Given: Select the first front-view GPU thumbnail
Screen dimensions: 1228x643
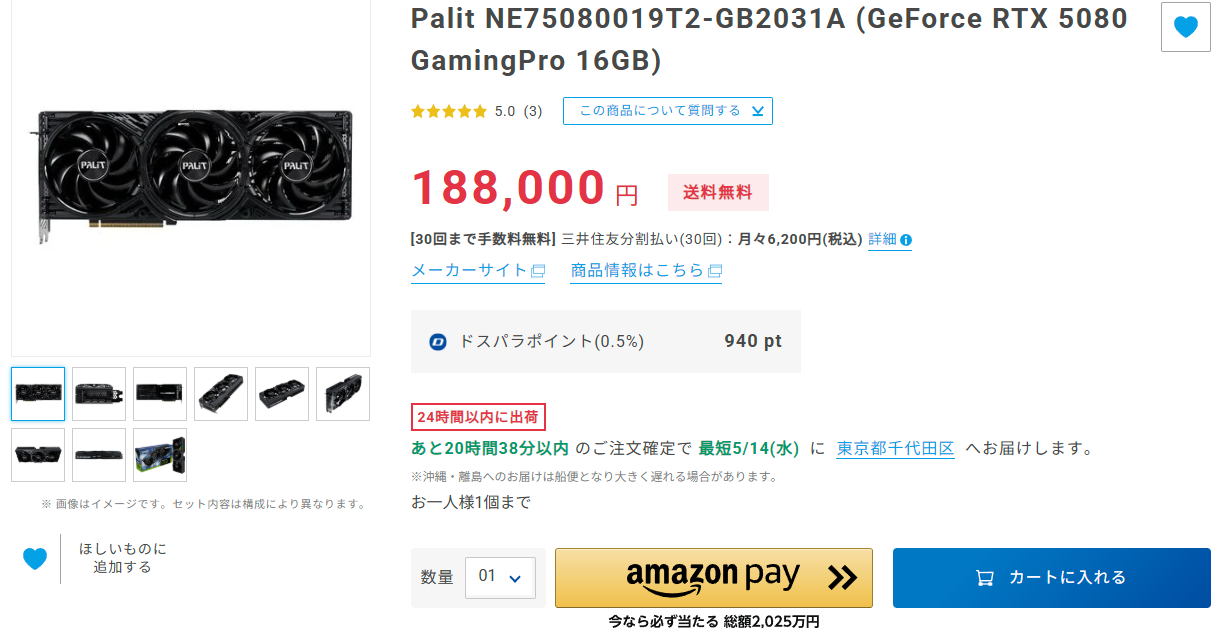Looking at the screenshot, I should (x=38, y=394).
